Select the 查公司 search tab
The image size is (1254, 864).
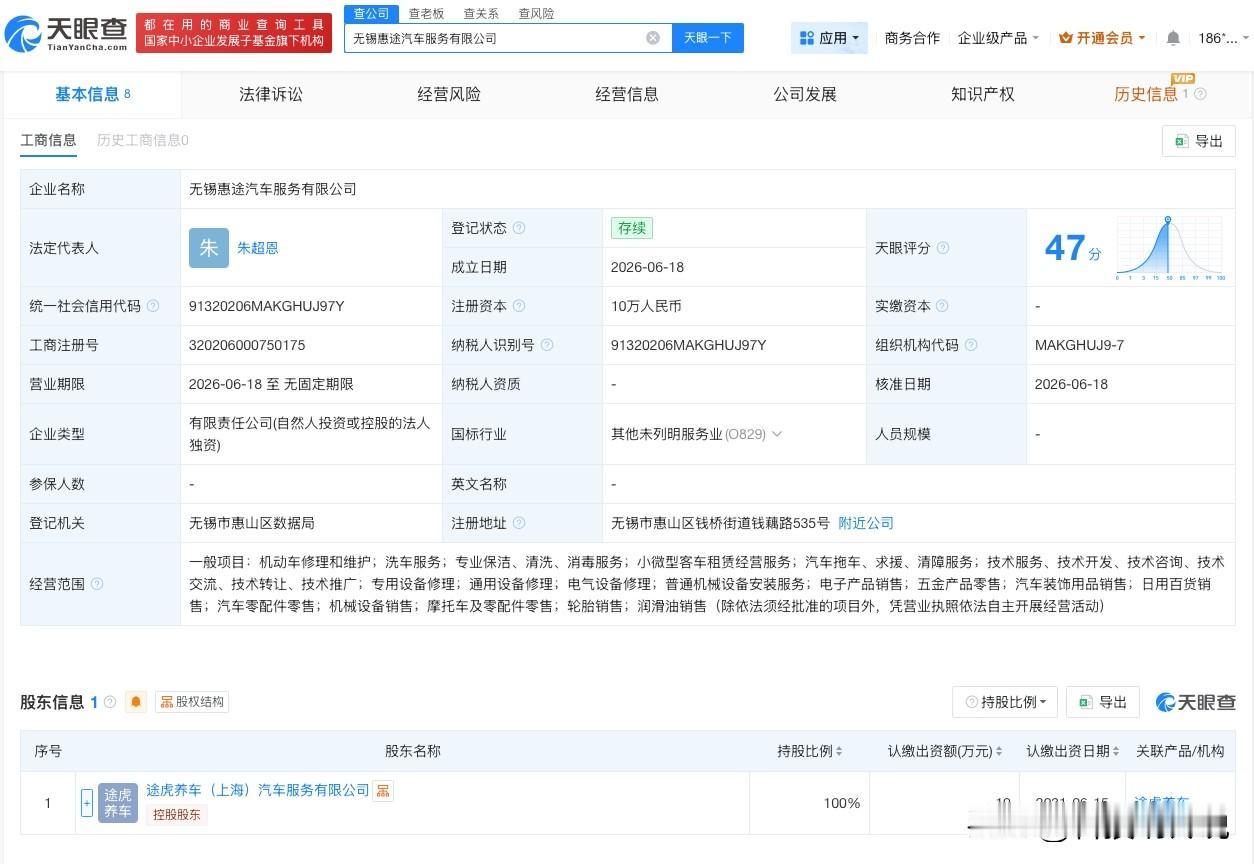[371, 13]
